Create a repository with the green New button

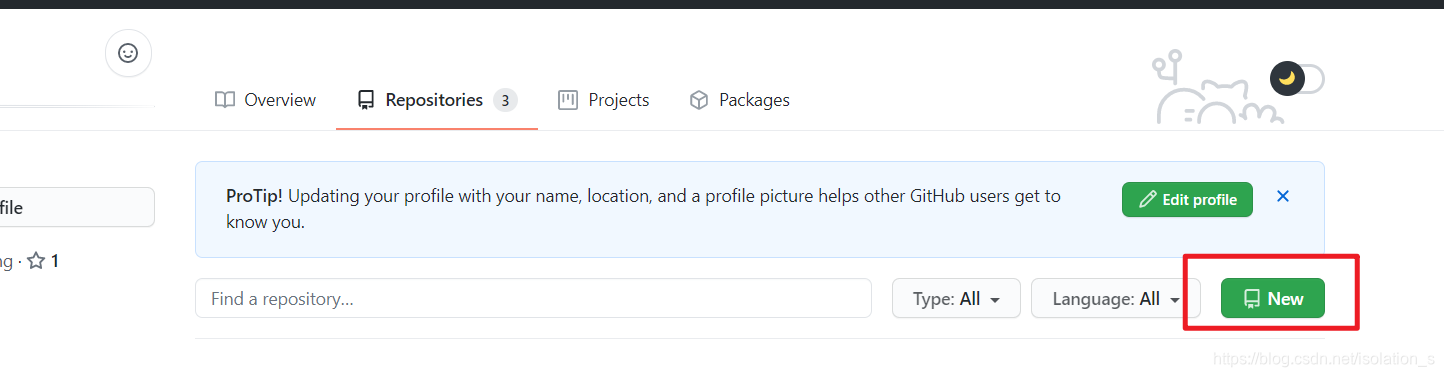(x=1272, y=298)
